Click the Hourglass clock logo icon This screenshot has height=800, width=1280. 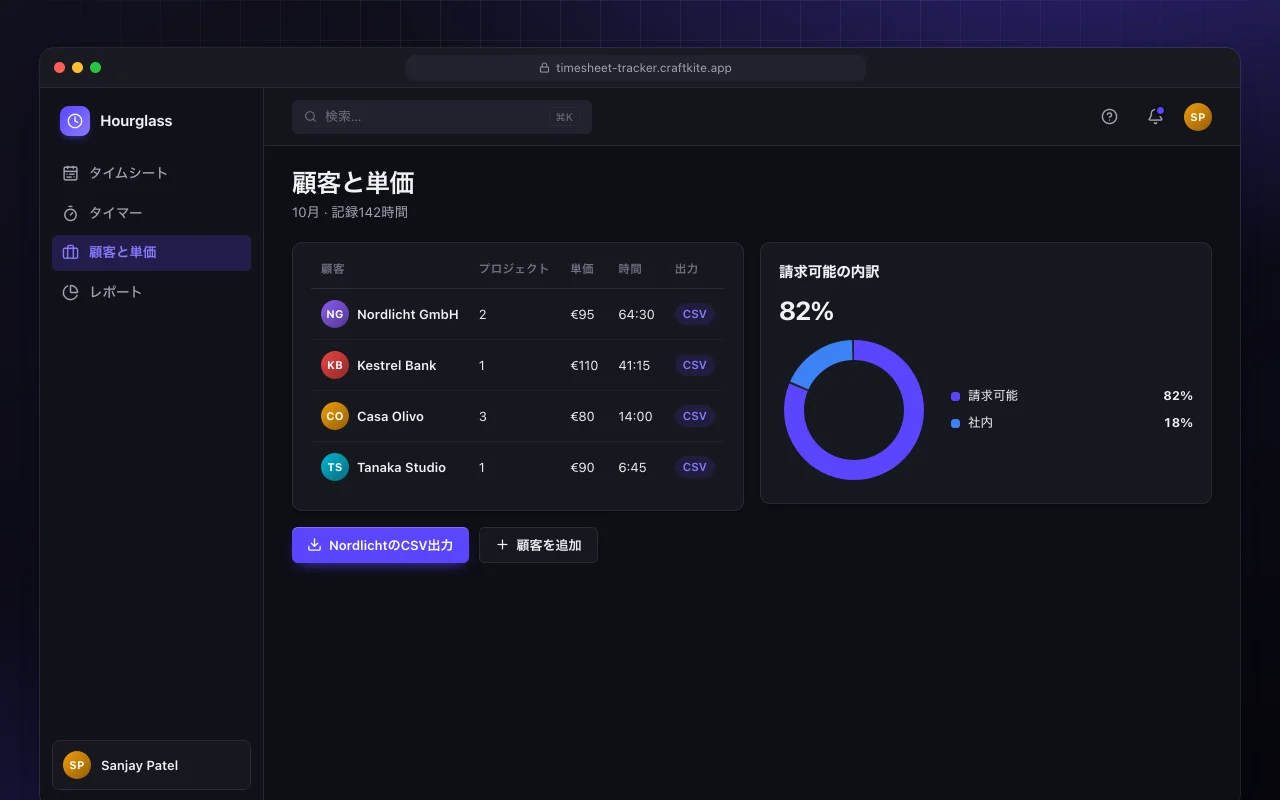click(75, 121)
